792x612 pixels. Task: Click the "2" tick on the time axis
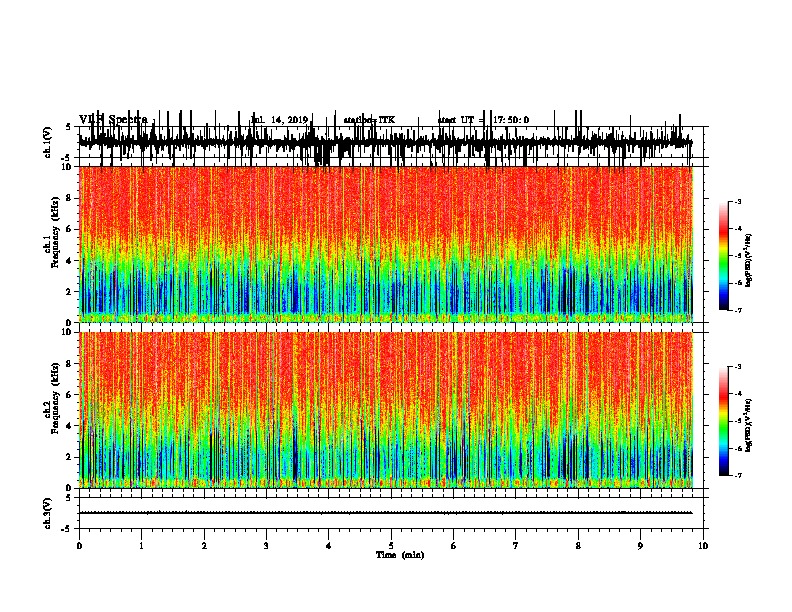click(x=204, y=546)
